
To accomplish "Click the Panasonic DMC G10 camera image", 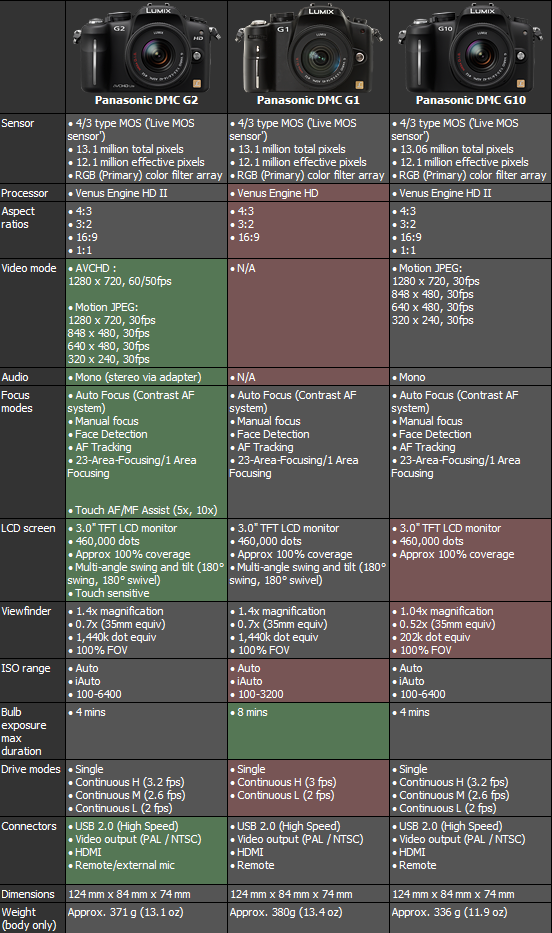I will 470,47.
